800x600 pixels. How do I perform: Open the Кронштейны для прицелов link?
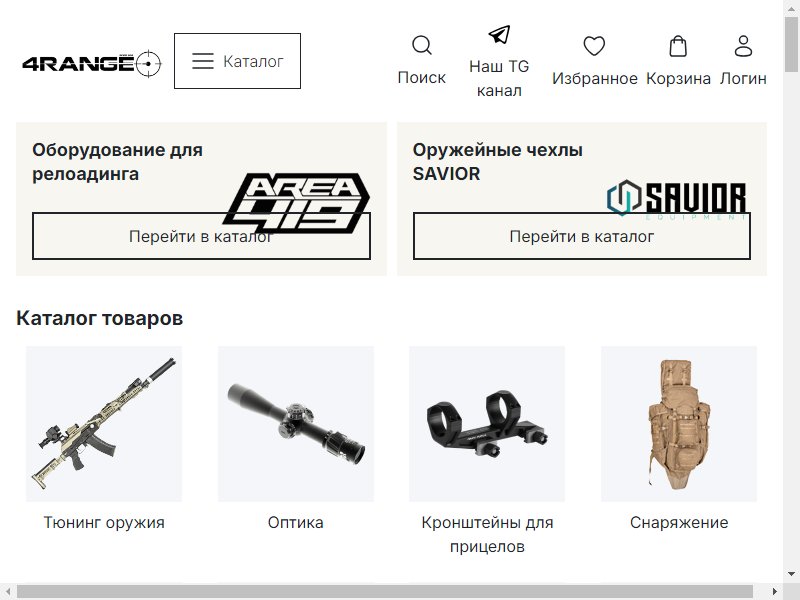click(487, 534)
